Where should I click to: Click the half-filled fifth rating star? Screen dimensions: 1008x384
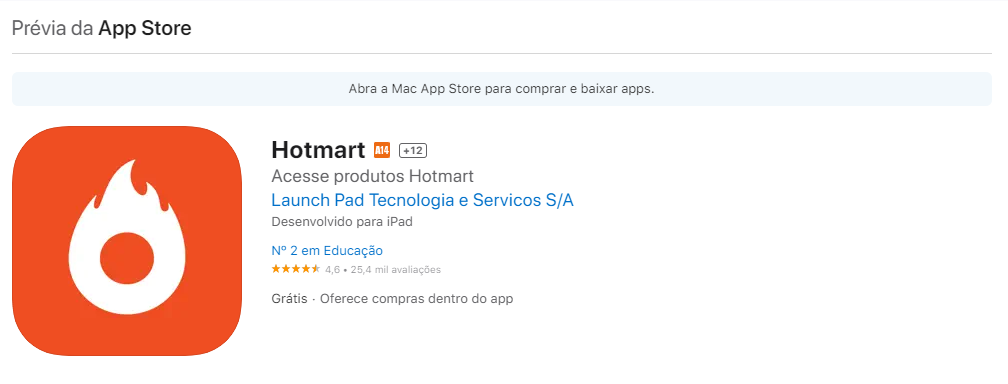[x=316, y=269]
